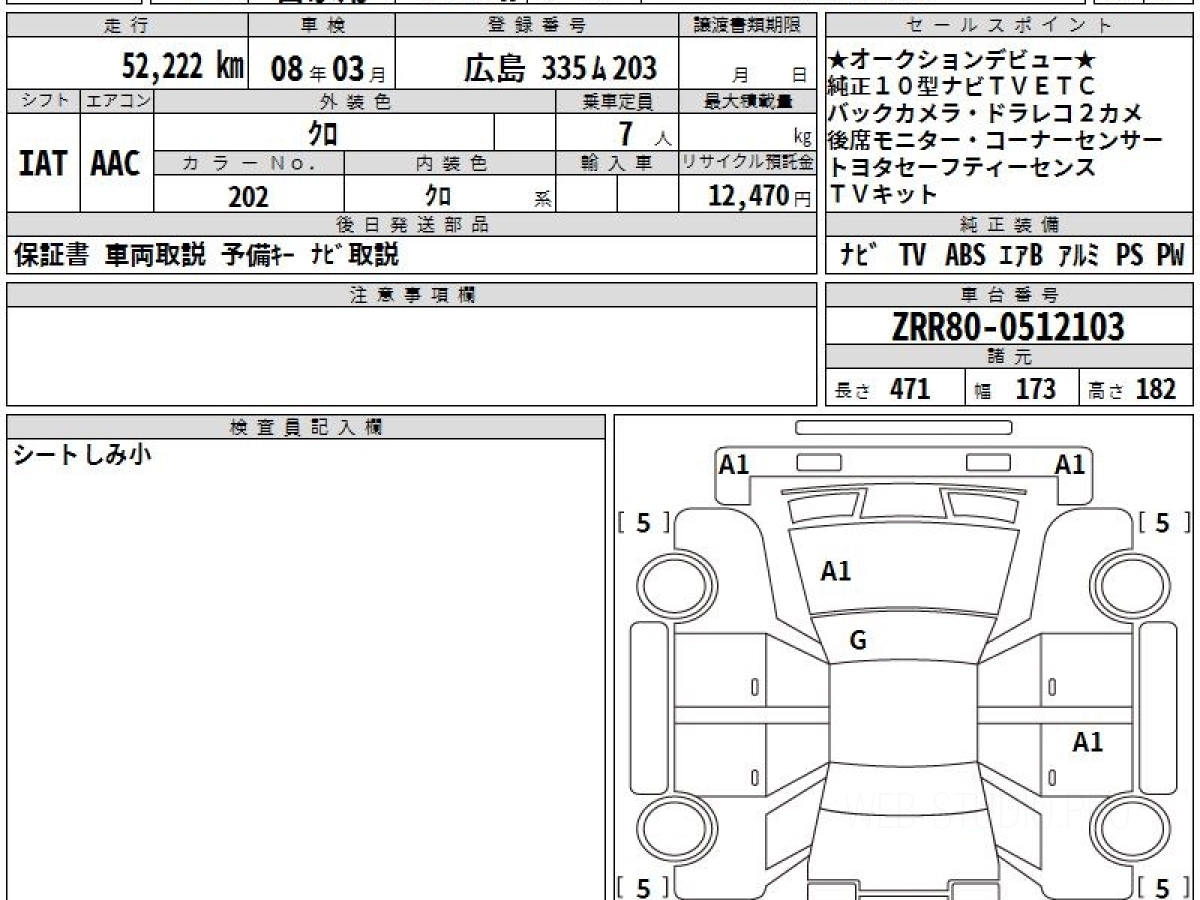The image size is (1200, 900).
Task: Select the アルミ equipment label
Action: tap(1079, 255)
